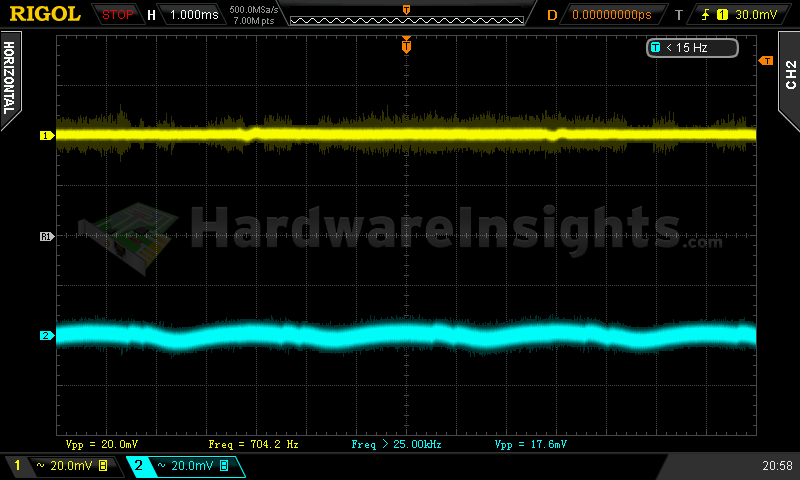This screenshot has width=800, height=480.
Task: Select the yellow Vpp = 20.0mV measurement
Action: (x=101, y=443)
